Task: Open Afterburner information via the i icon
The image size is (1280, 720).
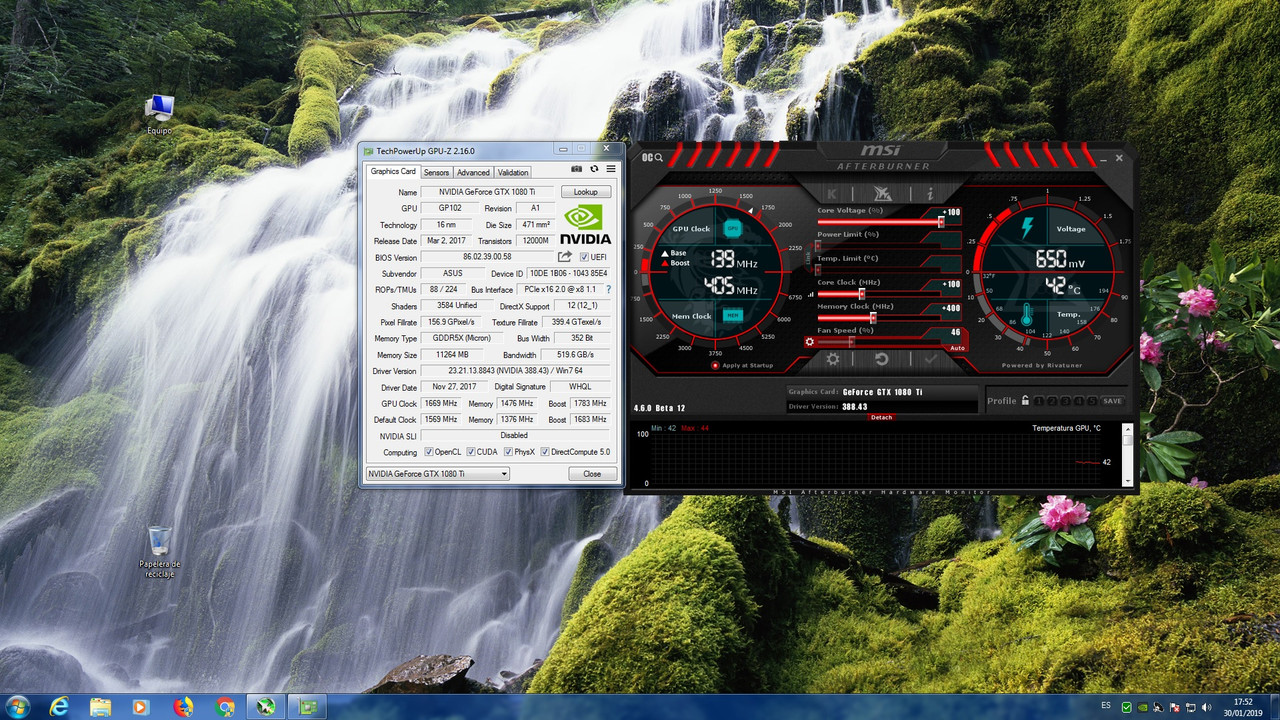Action: pyautogui.click(x=931, y=192)
